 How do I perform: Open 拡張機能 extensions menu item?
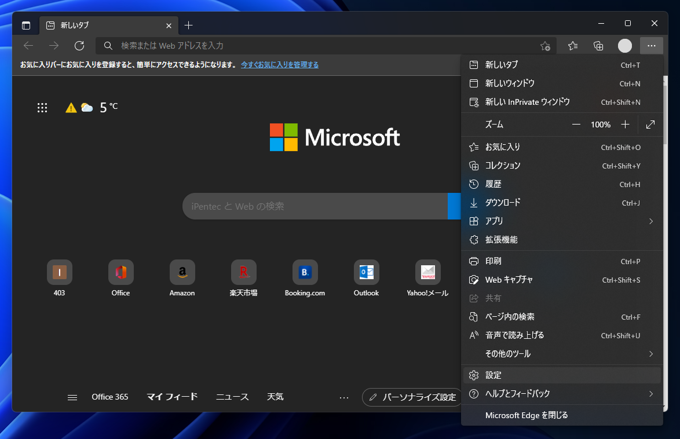pyautogui.click(x=562, y=240)
